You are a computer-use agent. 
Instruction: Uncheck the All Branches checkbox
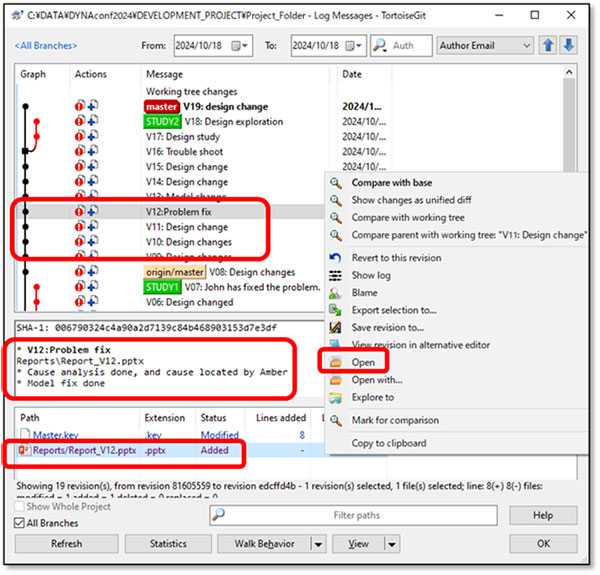[22, 523]
